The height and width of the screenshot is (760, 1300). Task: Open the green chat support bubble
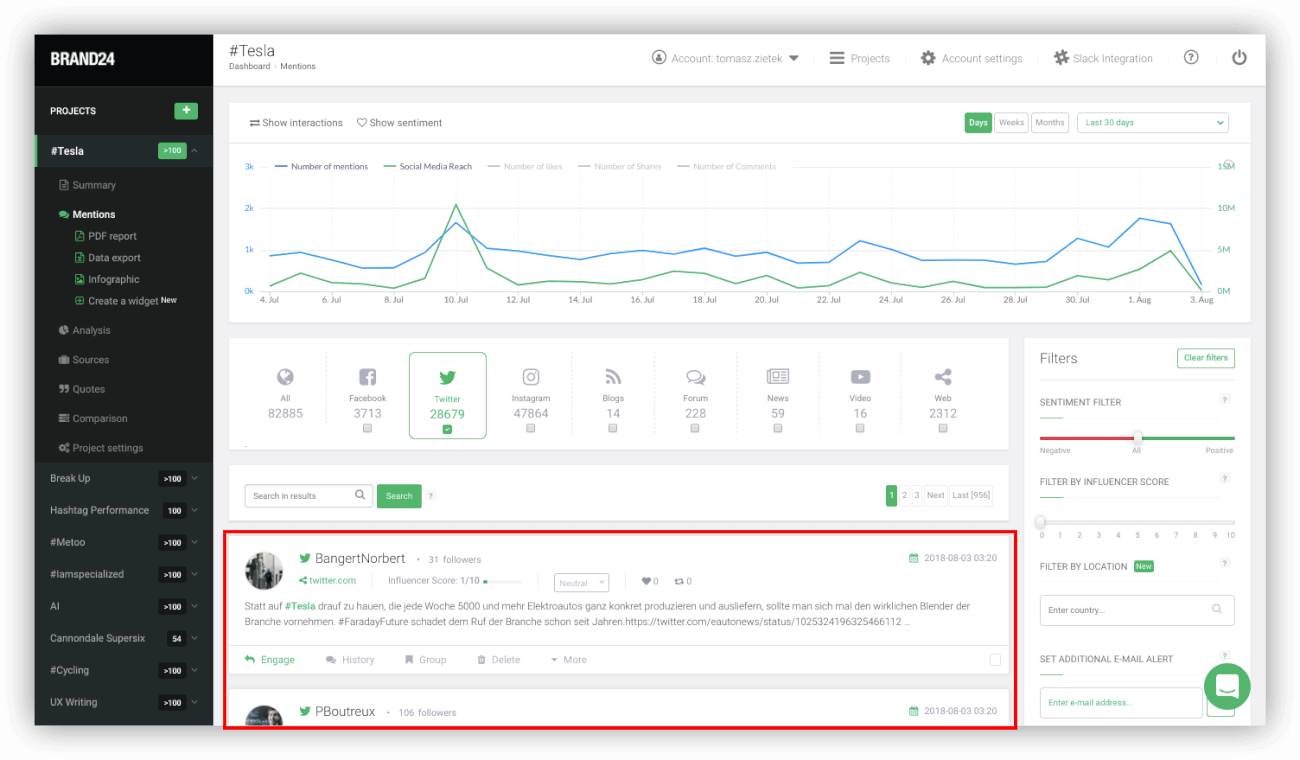(1227, 686)
